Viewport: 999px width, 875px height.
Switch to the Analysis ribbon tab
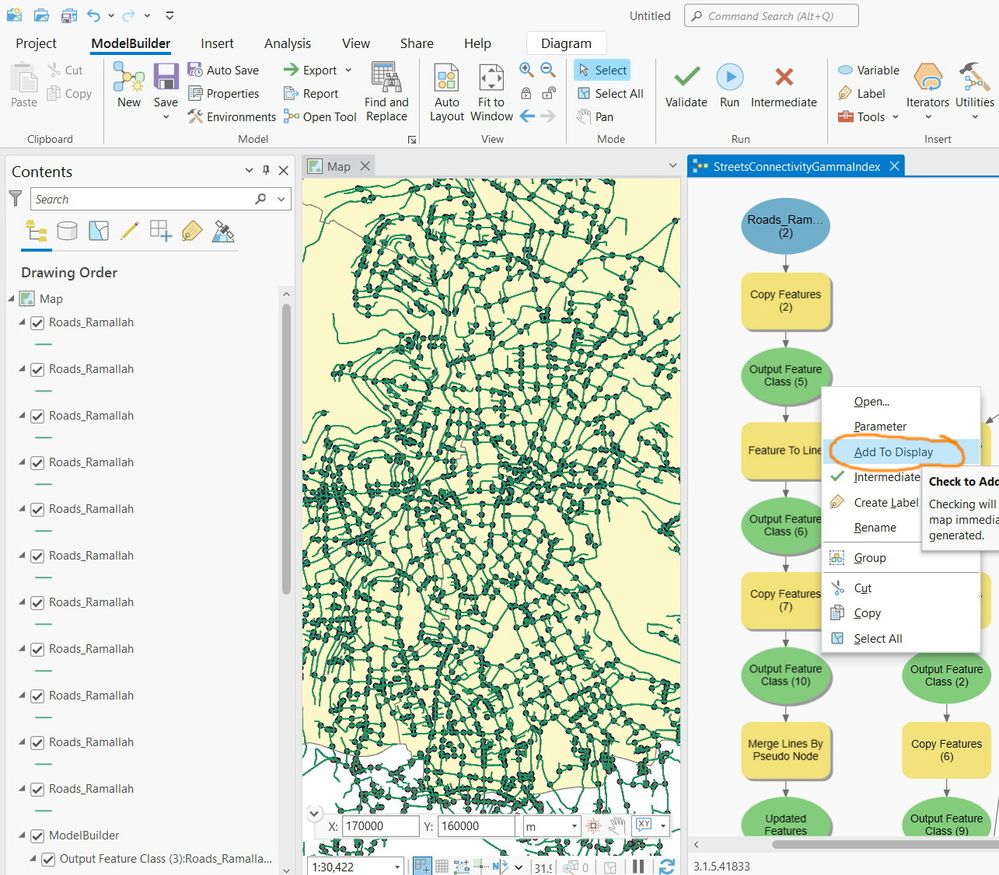287,43
